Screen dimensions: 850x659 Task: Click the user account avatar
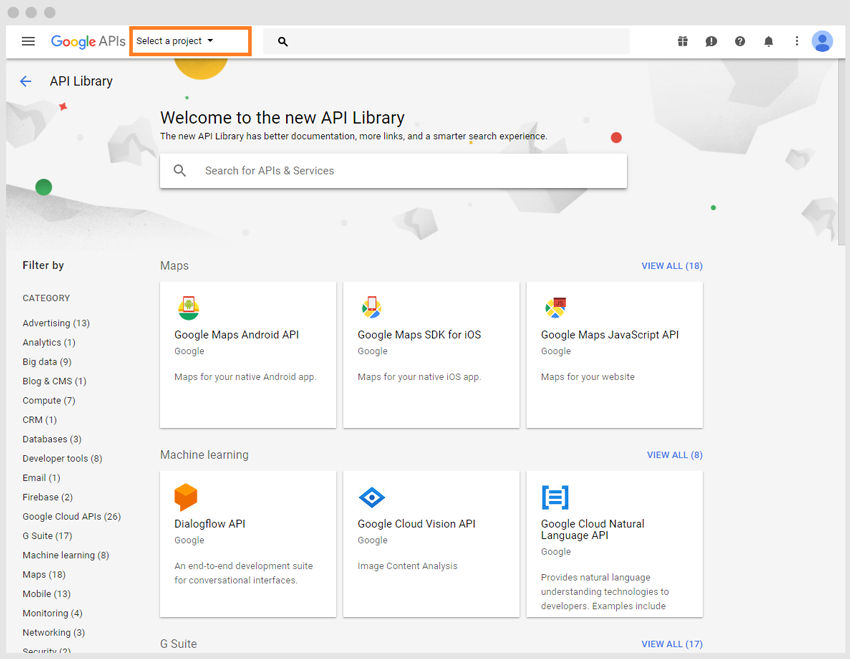tap(822, 41)
